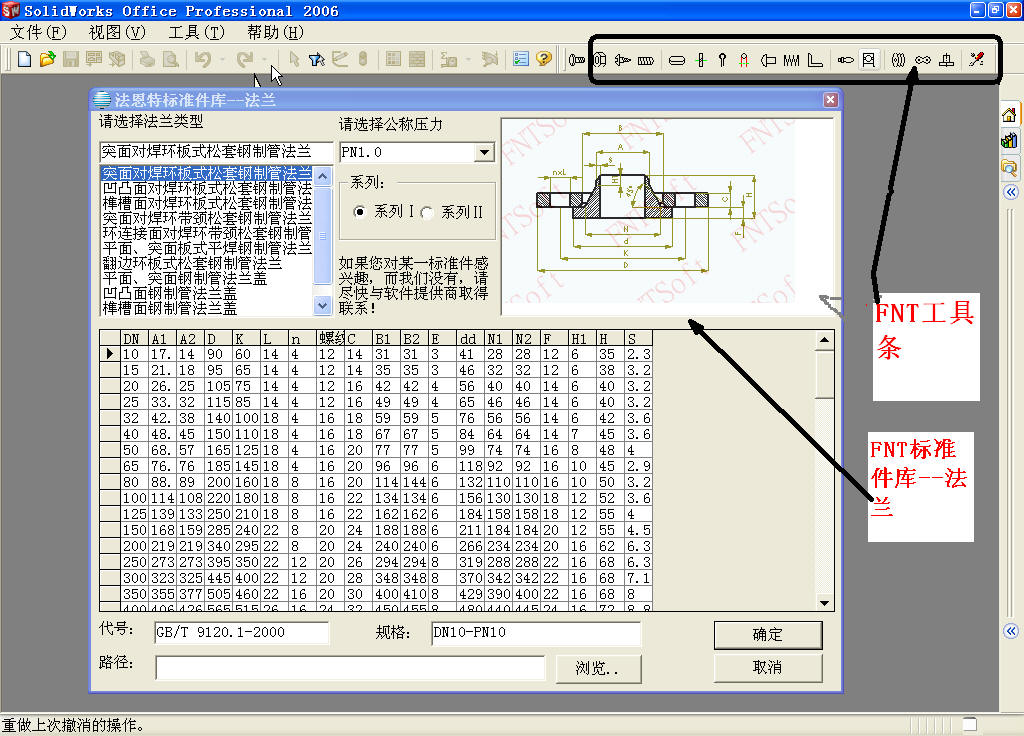Click the Open file folder icon
The width and height of the screenshot is (1024, 736).
coord(47,59)
